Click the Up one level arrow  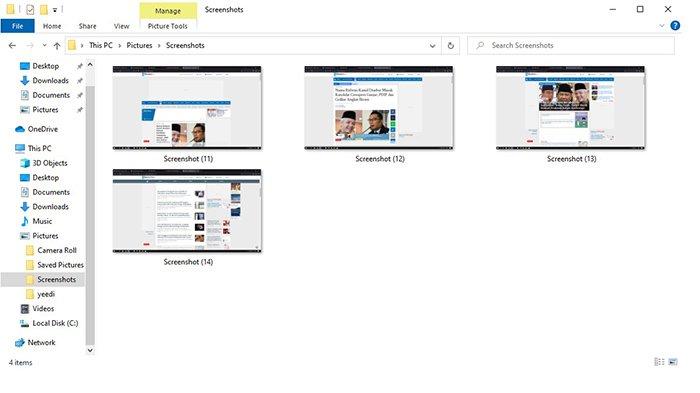click(57, 46)
